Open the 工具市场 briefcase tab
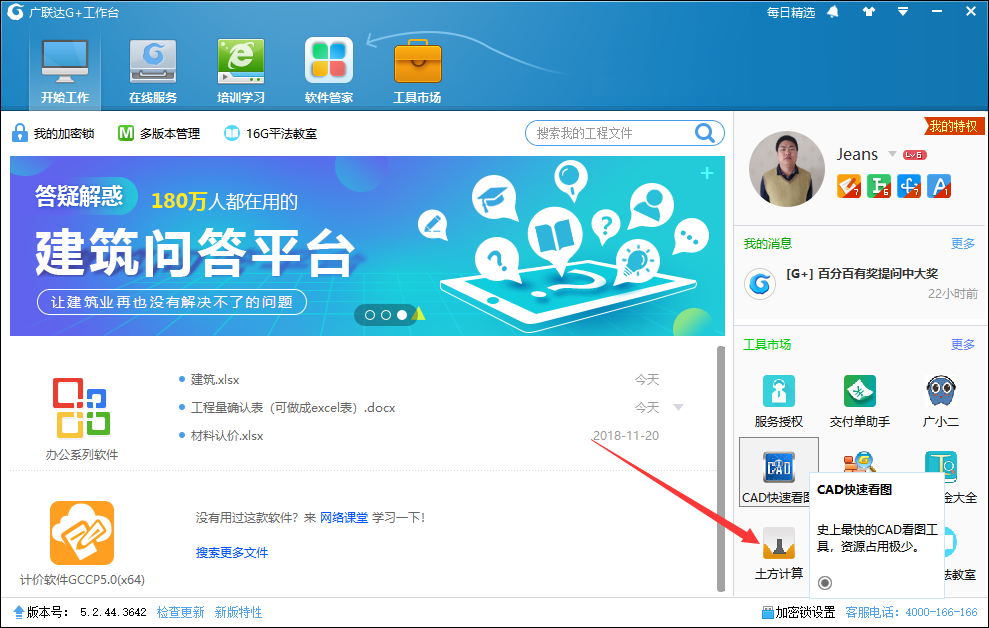This screenshot has width=989, height=628. click(x=417, y=72)
